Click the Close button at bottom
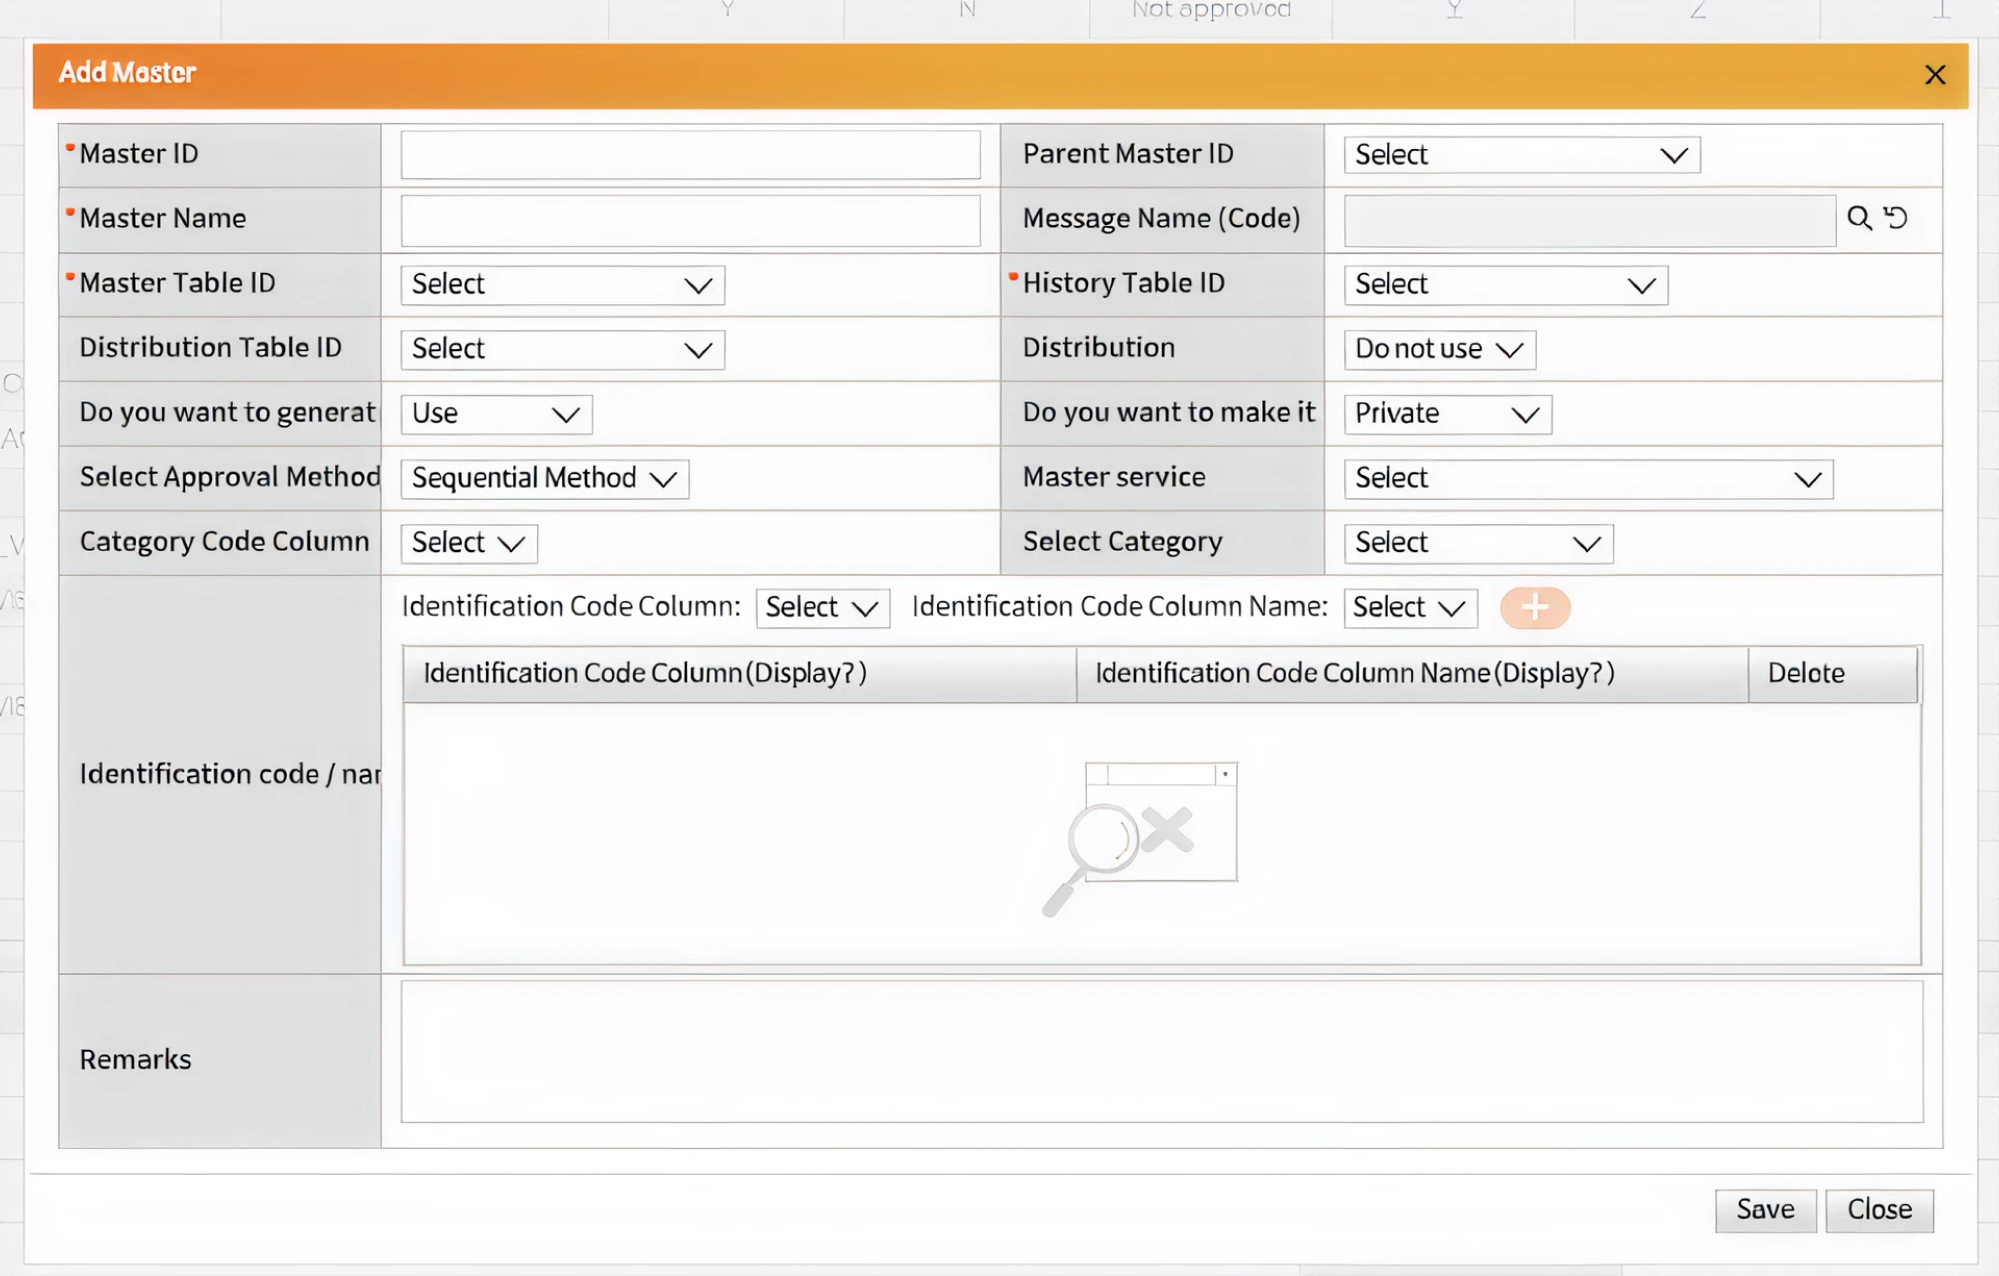Screen dimensions: 1999x1276 coord(1878,1210)
